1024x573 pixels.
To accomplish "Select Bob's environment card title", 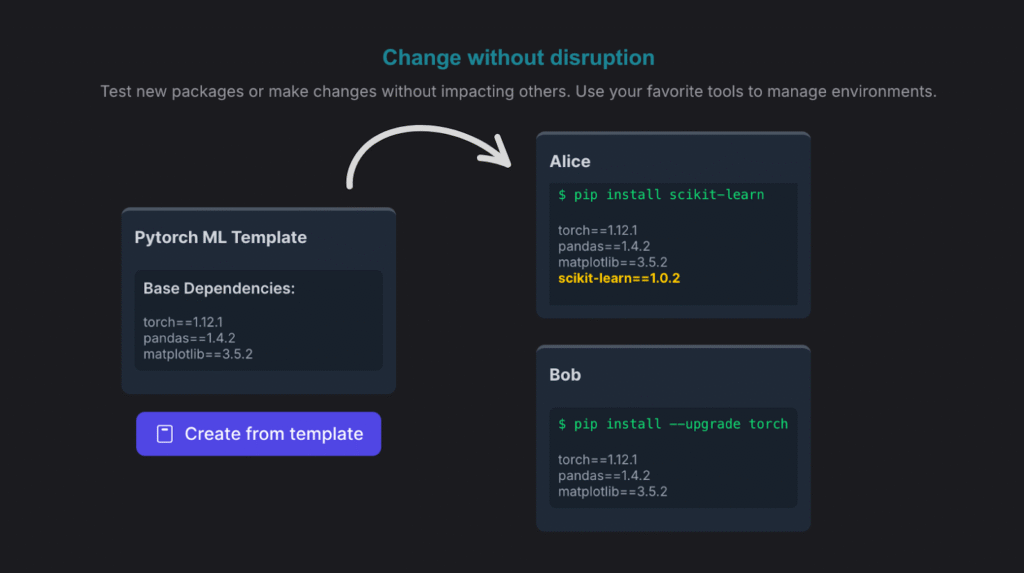I will (x=565, y=375).
